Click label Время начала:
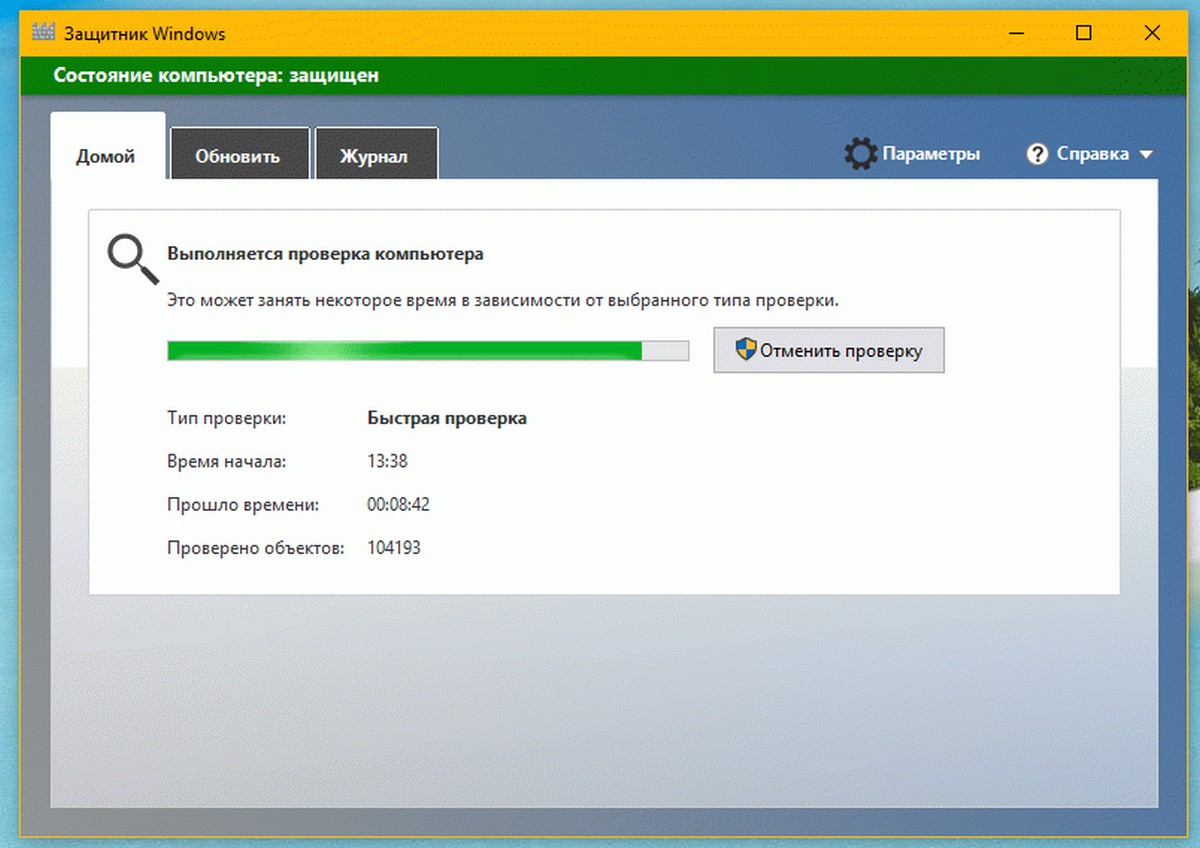The image size is (1200, 848). point(227,461)
